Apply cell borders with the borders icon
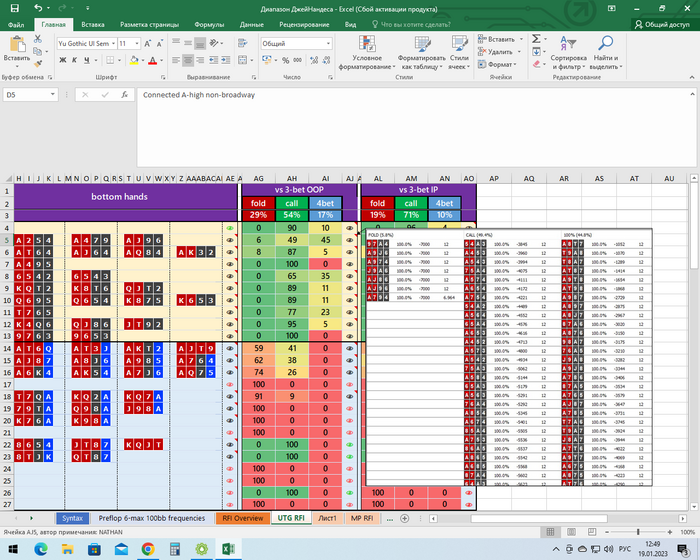The width and height of the screenshot is (700, 560). coord(109,60)
